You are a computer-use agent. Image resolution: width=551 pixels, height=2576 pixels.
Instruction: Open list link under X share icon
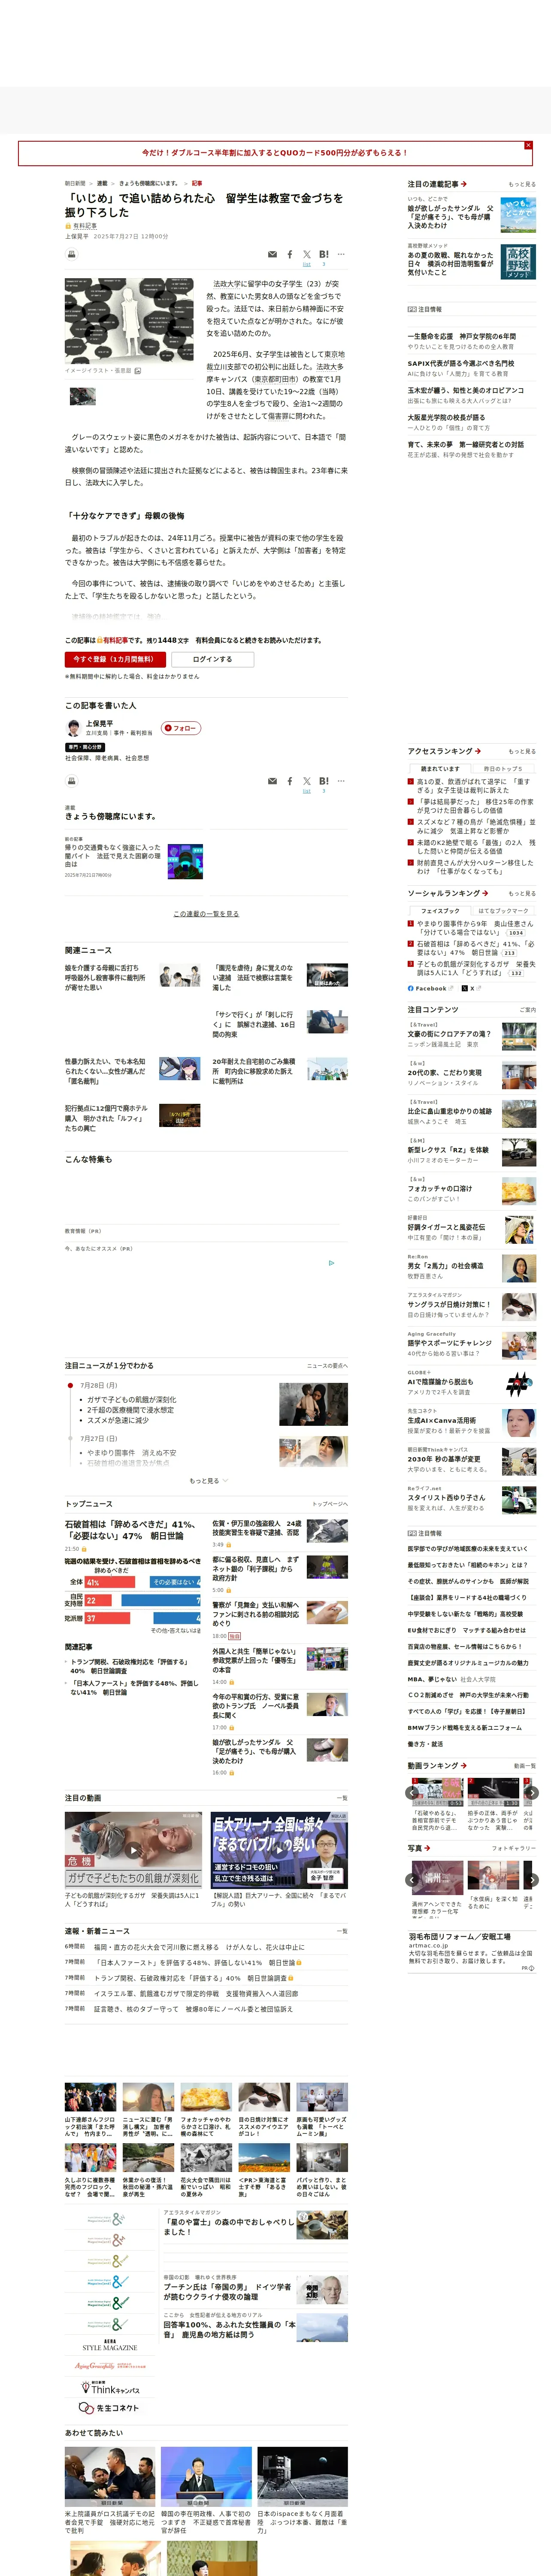307,264
